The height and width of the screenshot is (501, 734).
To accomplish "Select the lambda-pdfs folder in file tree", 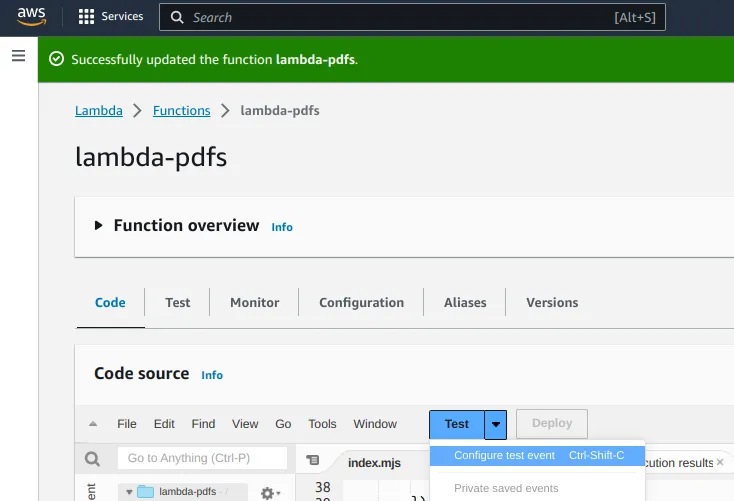I will 183,492.
